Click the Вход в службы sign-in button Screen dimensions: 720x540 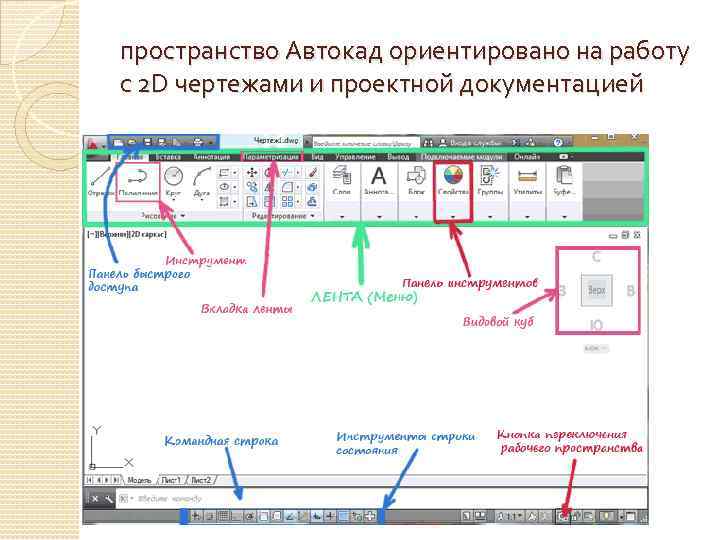pos(470,142)
